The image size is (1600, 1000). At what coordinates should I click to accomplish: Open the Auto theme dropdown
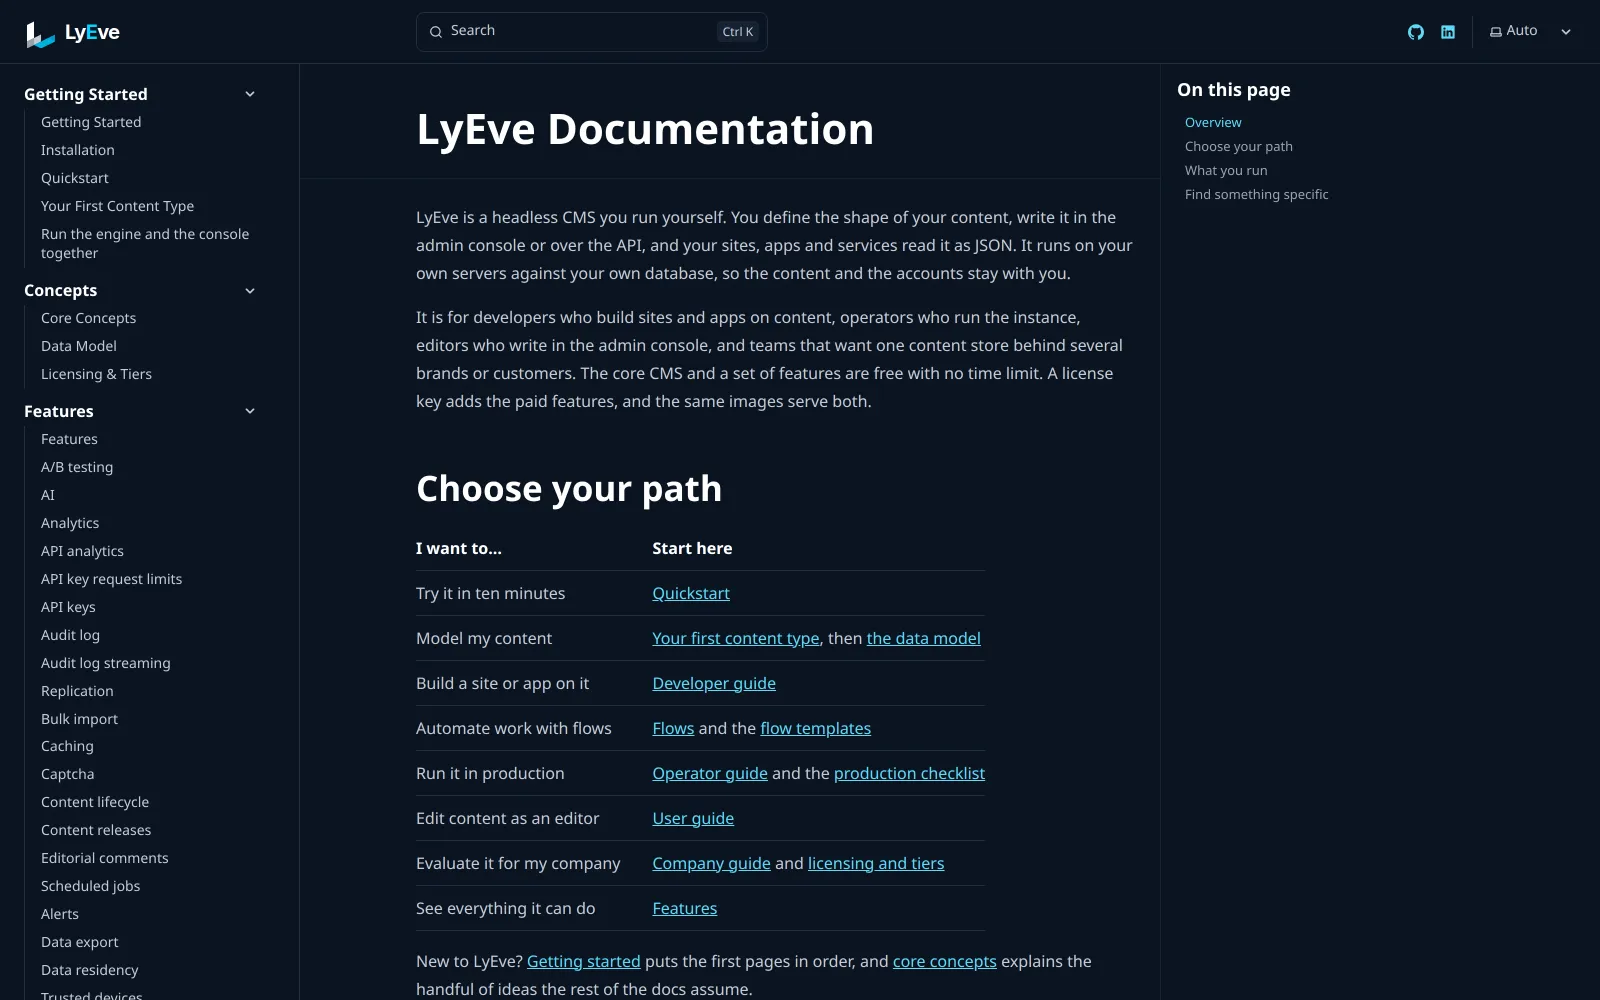click(1530, 31)
